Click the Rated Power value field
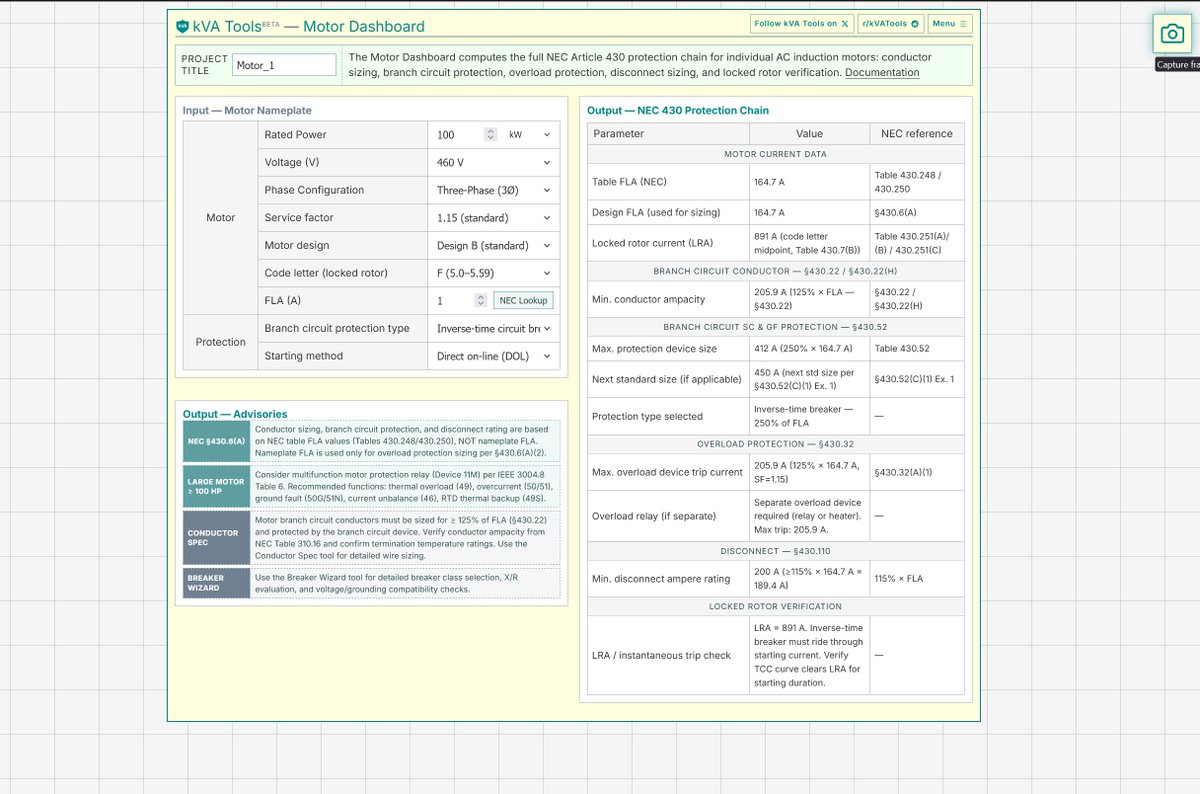Image resolution: width=1200 pixels, height=794 pixels. (459, 135)
